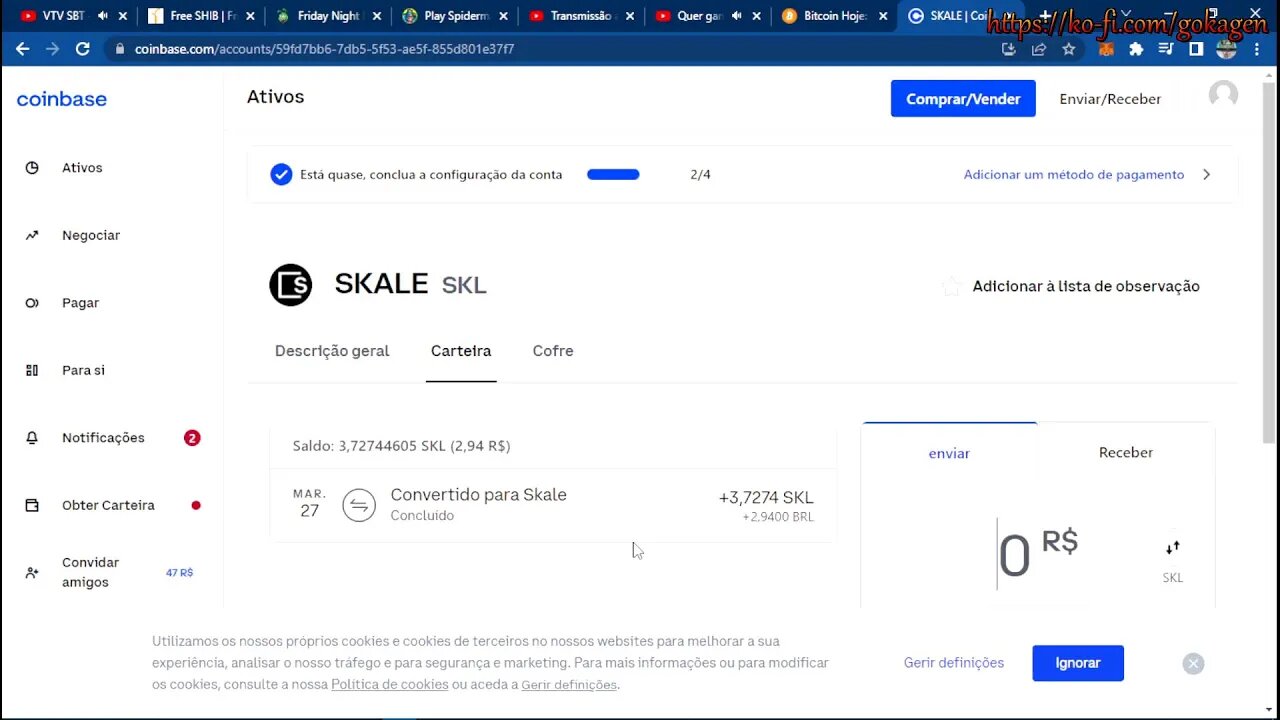The image size is (1280, 720).
Task: Switch to the Cofre tab
Action: point(553,351)
